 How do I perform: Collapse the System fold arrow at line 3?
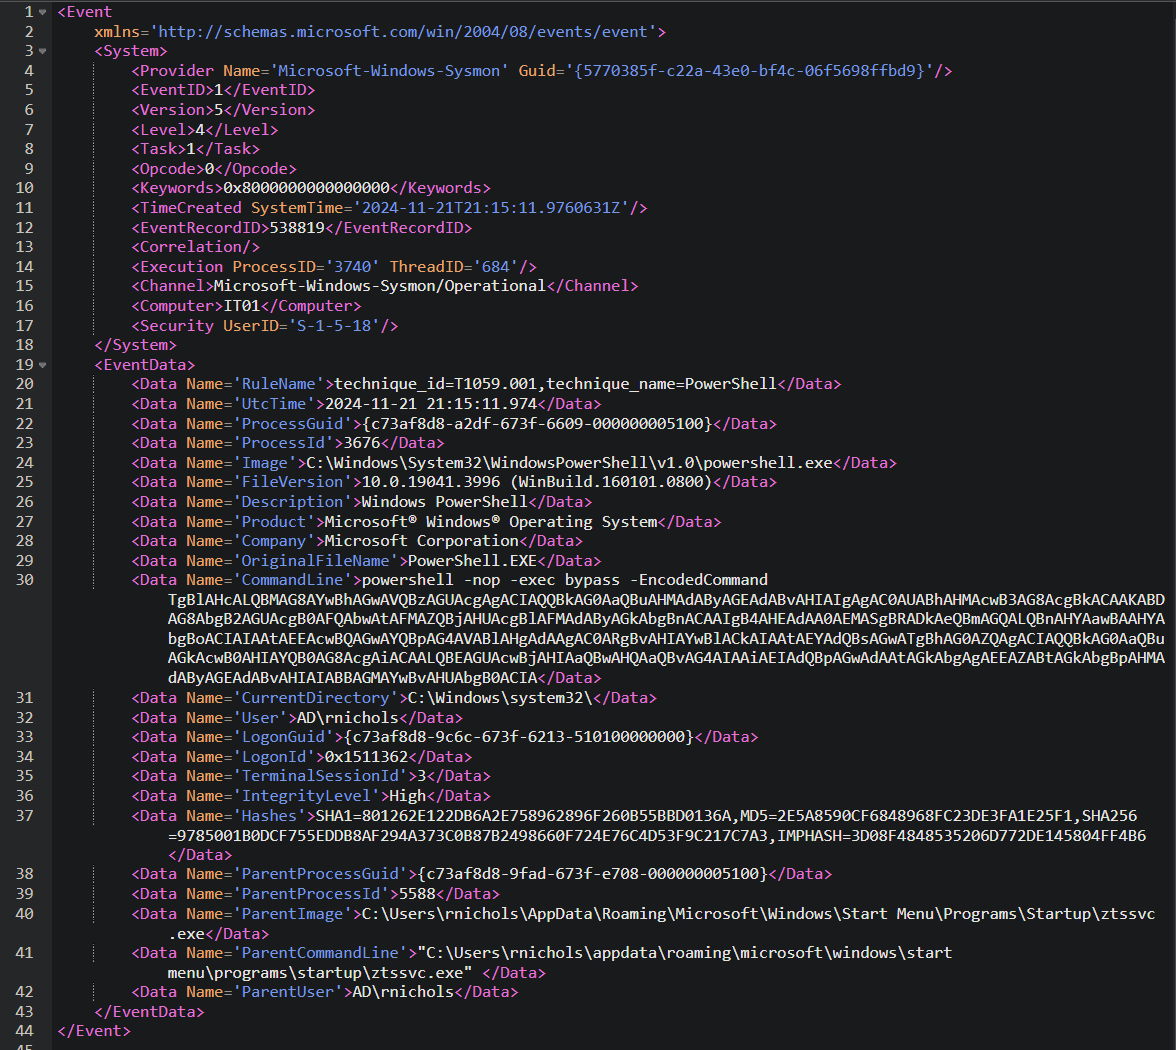(x=43, y=51)
